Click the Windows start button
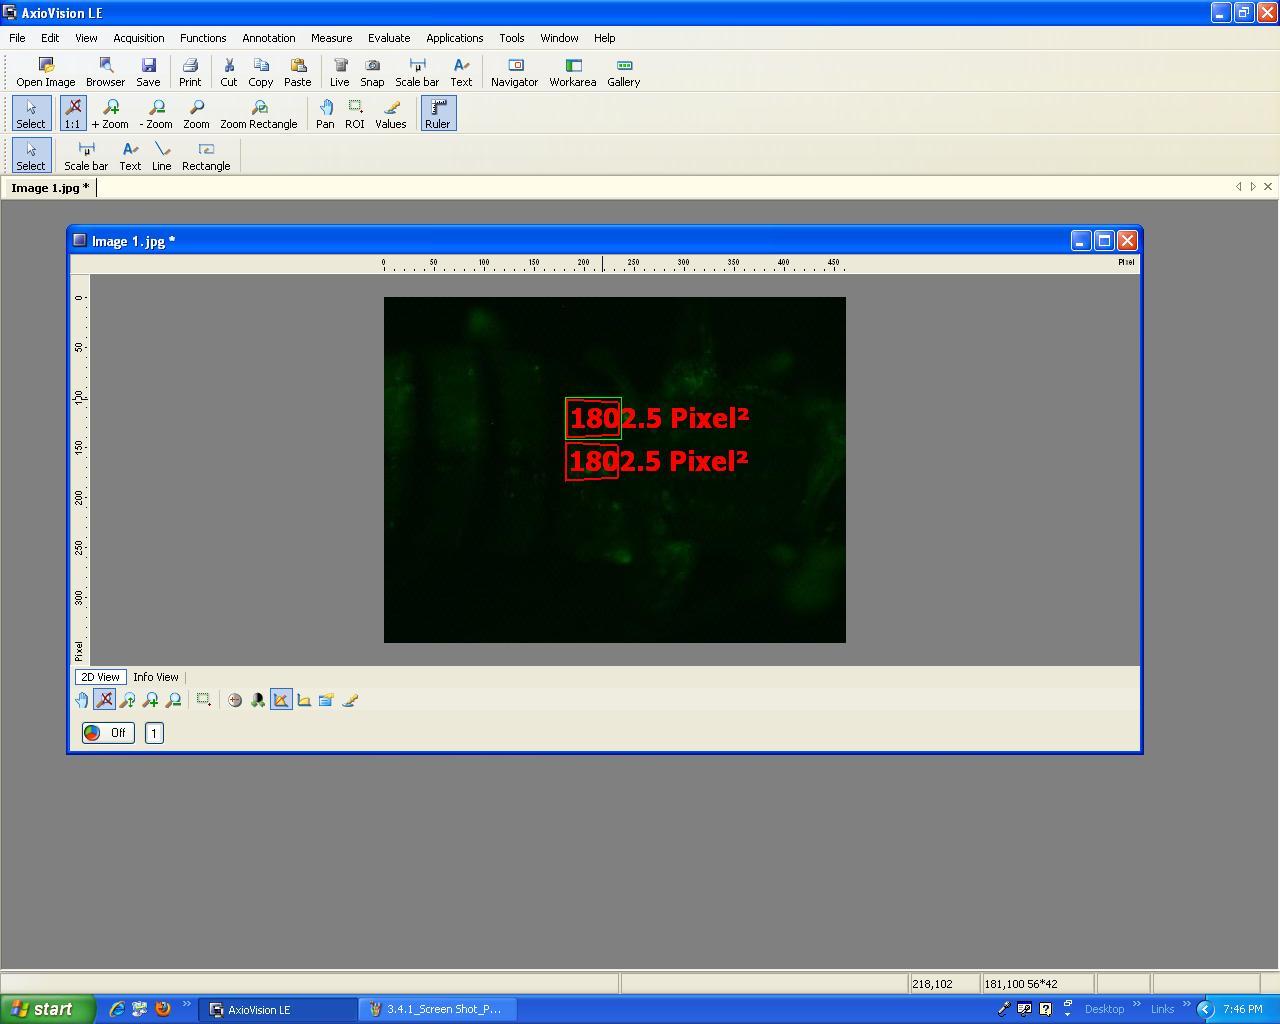The width and height of the screenshot is (1280, 1024). 46,1009
